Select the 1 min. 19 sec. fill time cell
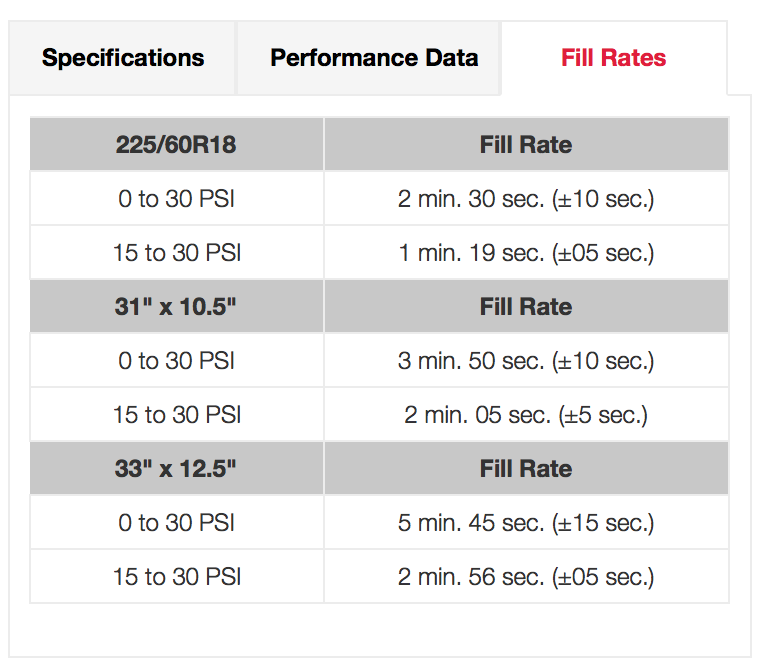The width and height of the screenshot is (764, 672). pyautogui.click(x=526, y=253)
